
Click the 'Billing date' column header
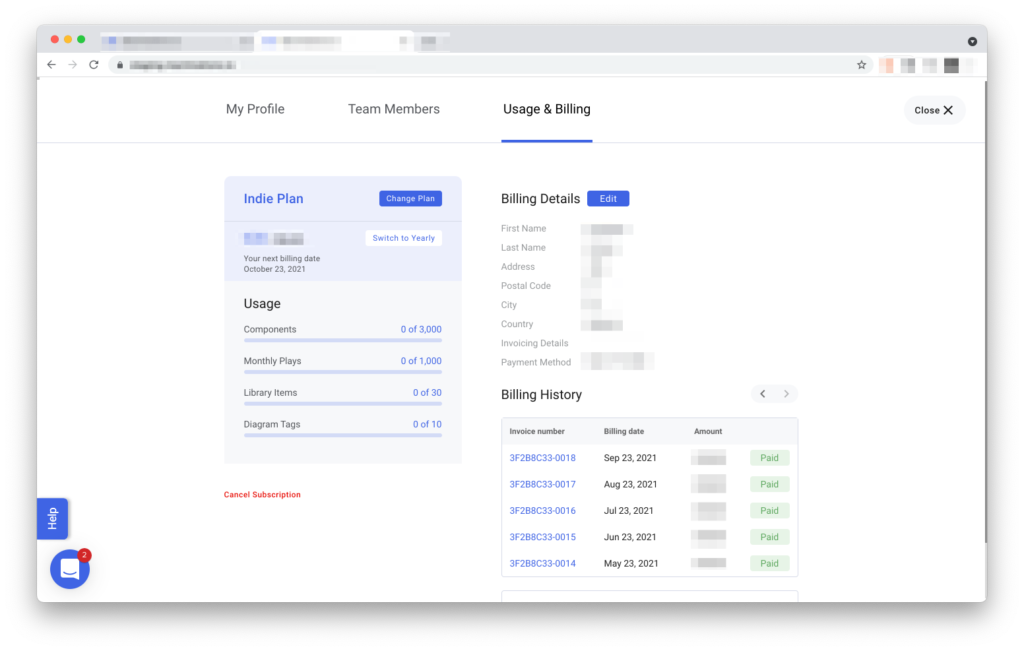624,431
